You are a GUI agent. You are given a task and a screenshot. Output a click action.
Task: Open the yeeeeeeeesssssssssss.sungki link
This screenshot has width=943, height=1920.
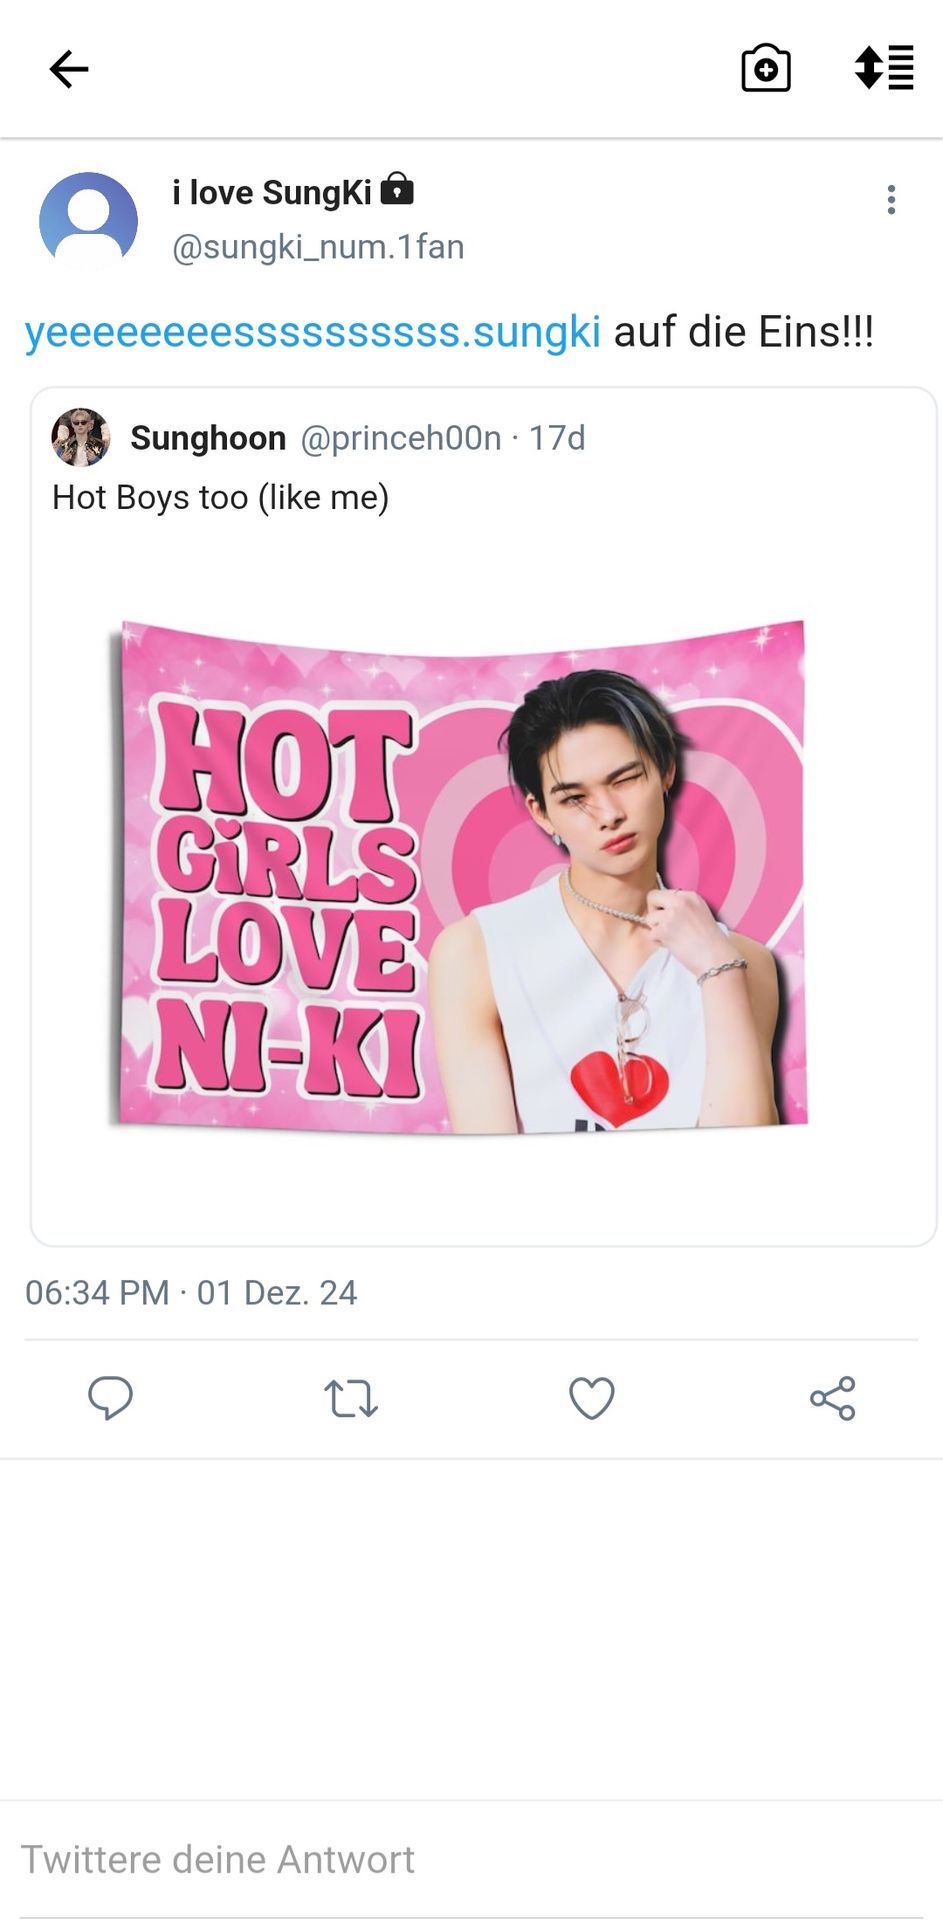click(313, 332)
